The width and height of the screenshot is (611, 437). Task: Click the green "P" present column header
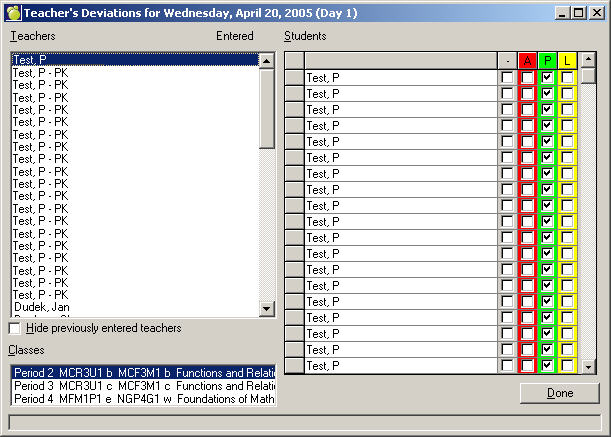(x=547, y=61)
